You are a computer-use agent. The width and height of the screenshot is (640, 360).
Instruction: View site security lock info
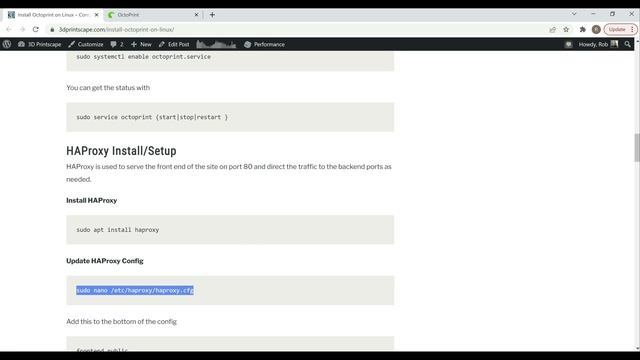pos(52,29)
